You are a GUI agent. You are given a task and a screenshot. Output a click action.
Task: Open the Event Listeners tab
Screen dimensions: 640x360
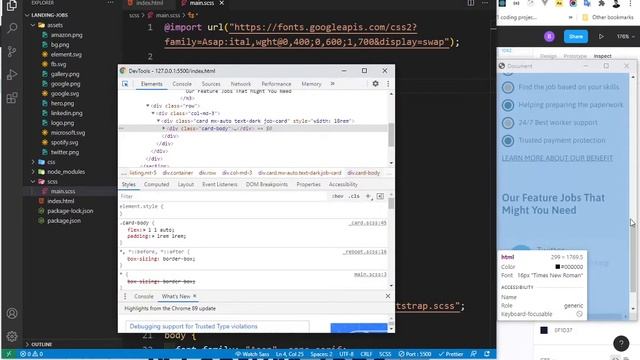(220, 184)
